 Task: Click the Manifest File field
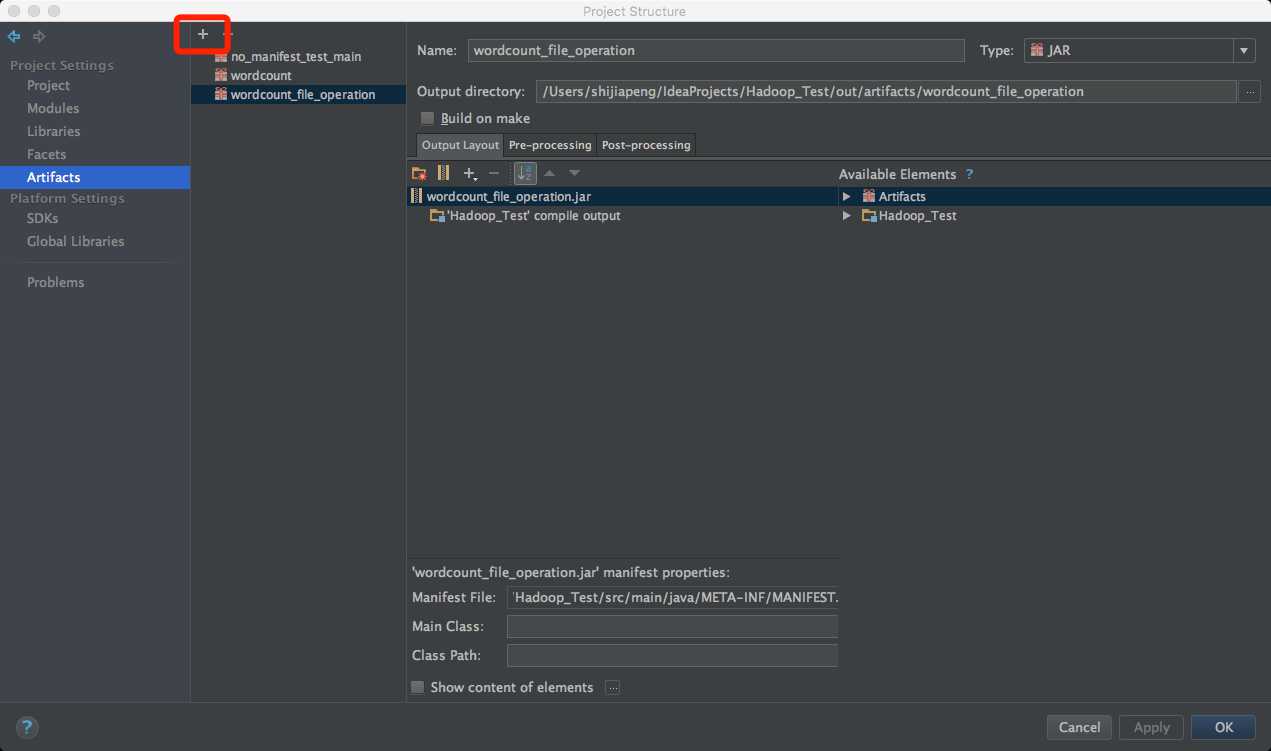[x=672, y=597]
